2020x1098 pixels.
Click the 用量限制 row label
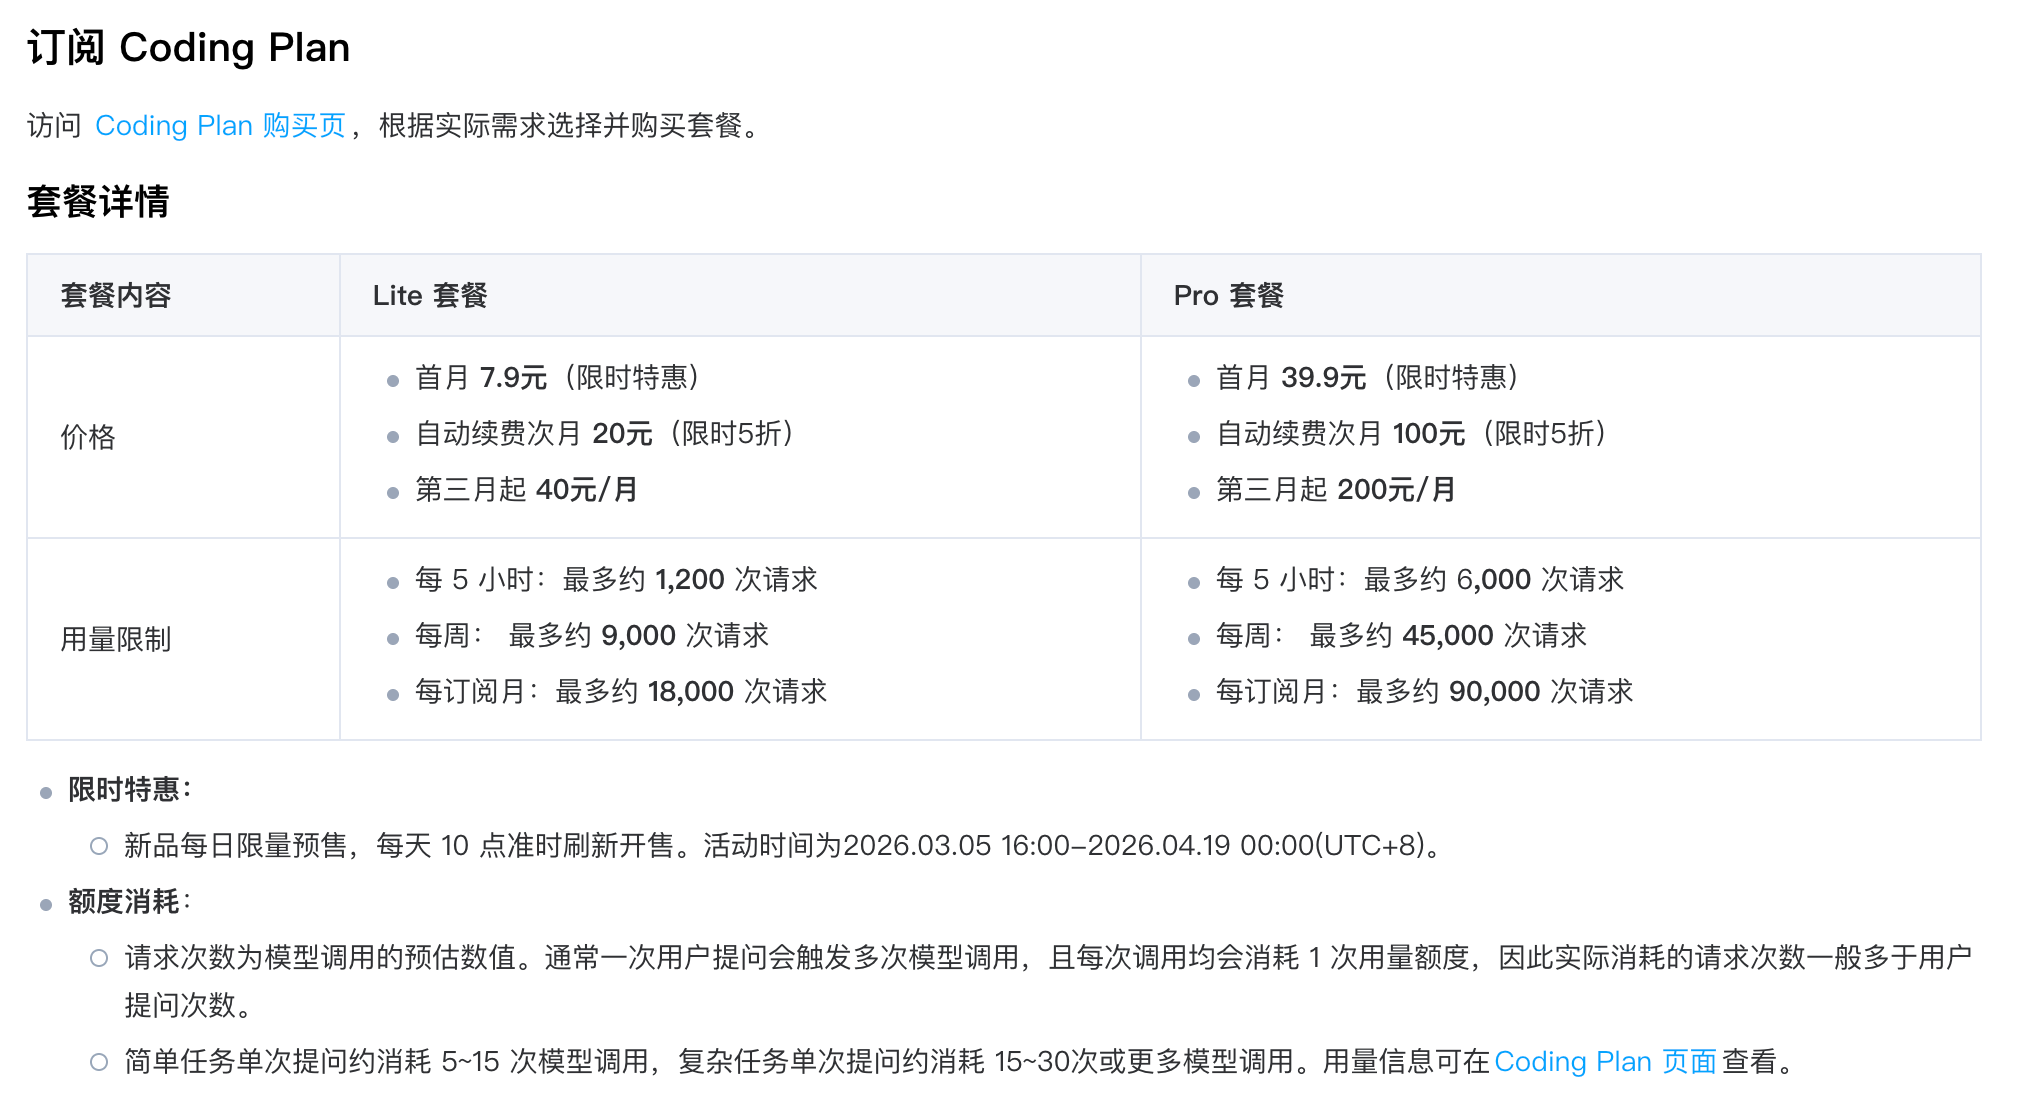(116, 639)
